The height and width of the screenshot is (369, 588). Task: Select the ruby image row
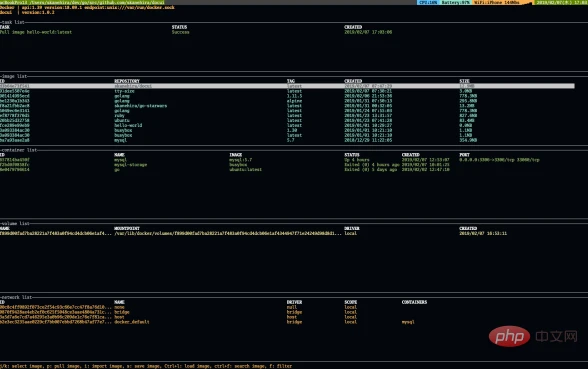[287, 116]
